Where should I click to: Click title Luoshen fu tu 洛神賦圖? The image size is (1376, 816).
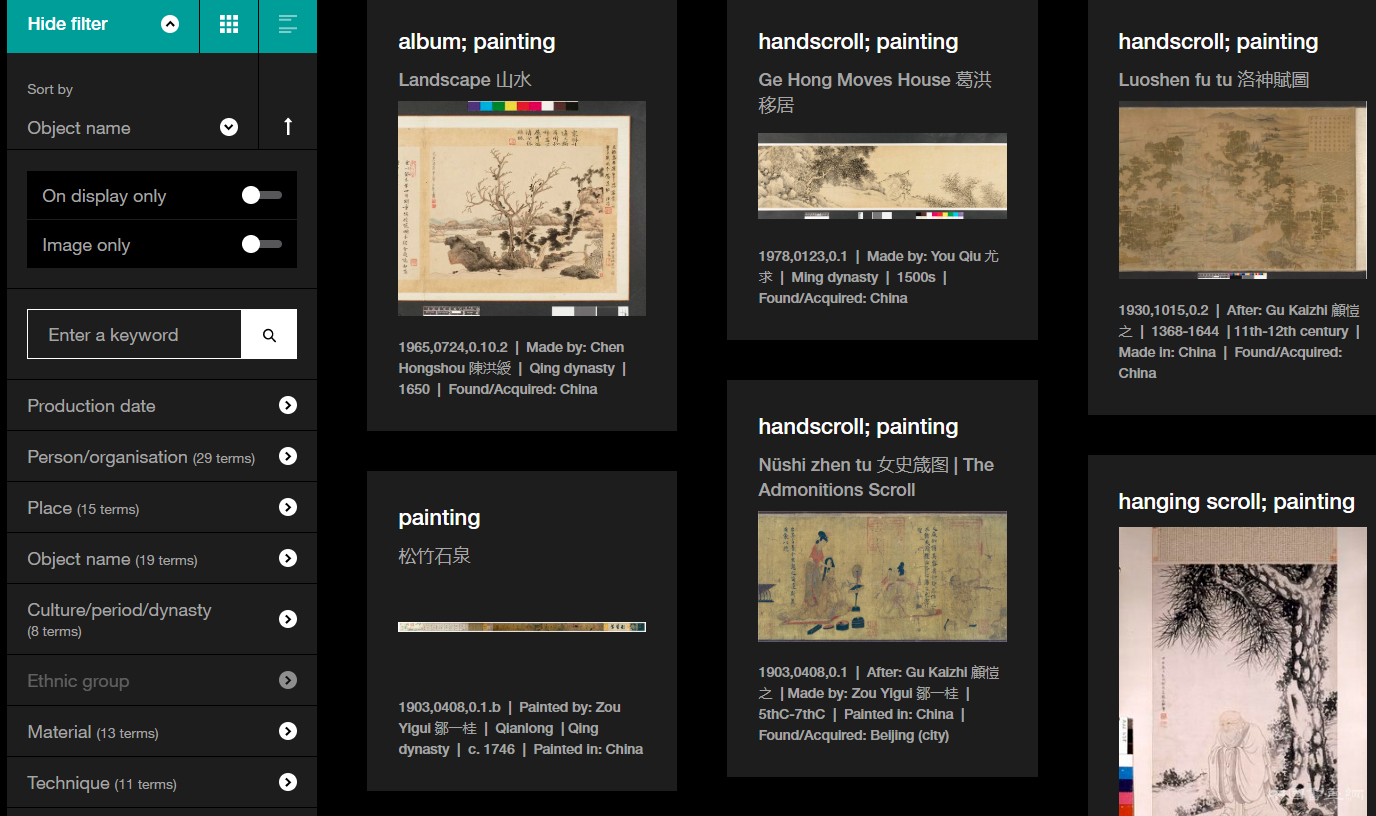tap(1213, 80)
